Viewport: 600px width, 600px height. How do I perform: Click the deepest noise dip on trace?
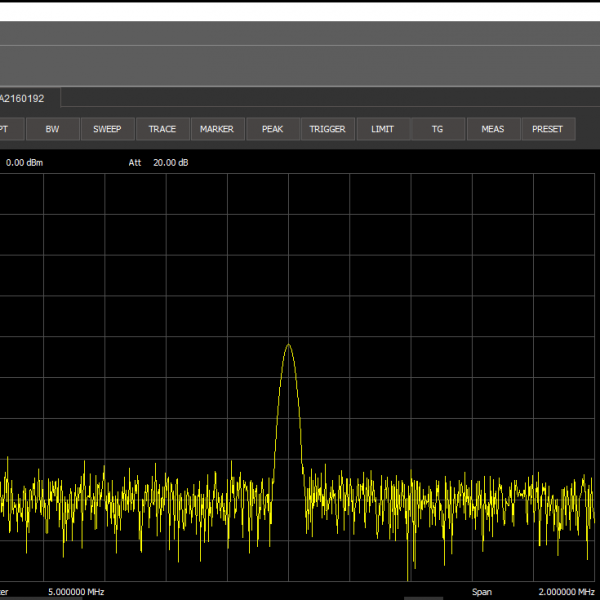click(409, 578)
